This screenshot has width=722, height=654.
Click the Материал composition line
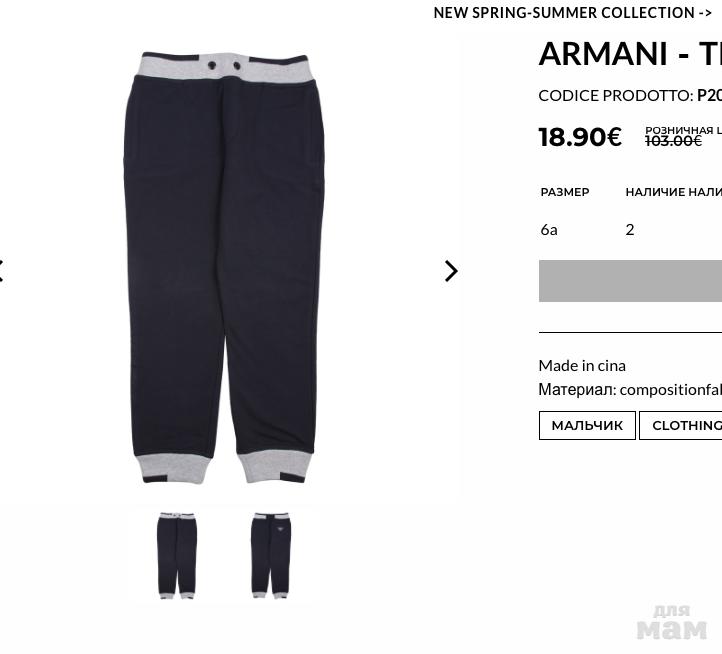(630, 390)
